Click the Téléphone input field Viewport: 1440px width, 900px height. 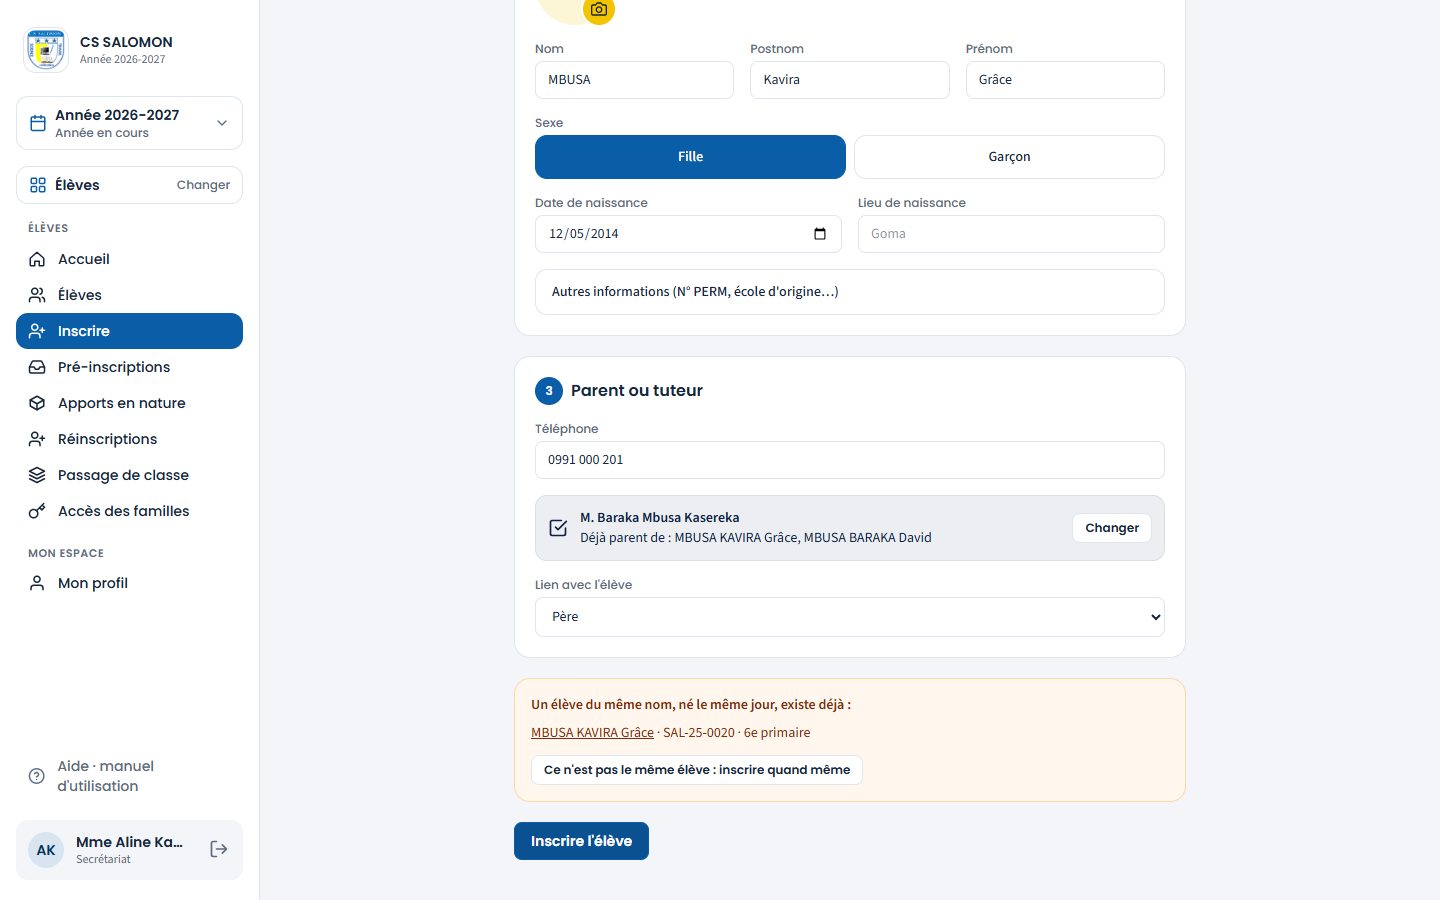tap(850, 460)
